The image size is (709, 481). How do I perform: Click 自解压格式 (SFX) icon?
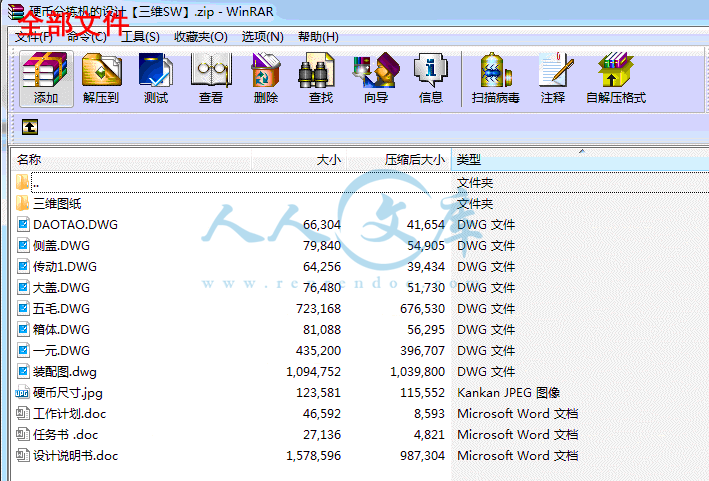coord(615,78)
